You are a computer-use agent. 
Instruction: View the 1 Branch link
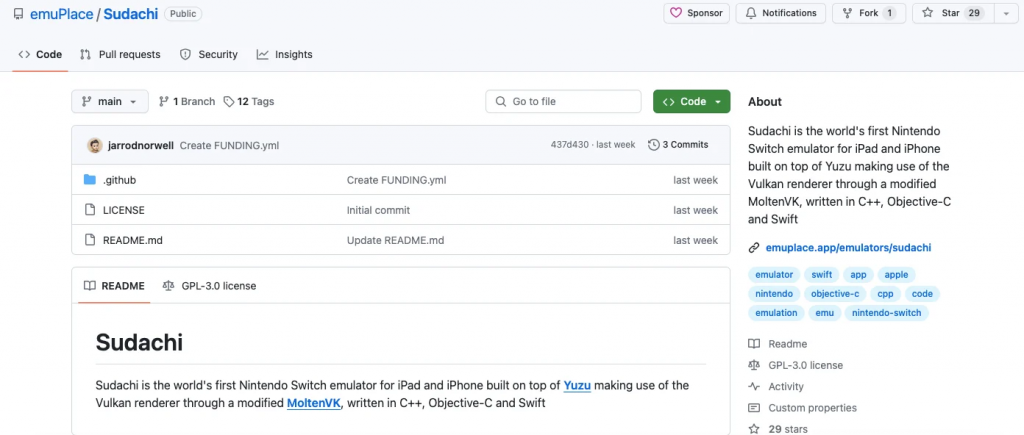coord(187,101)
